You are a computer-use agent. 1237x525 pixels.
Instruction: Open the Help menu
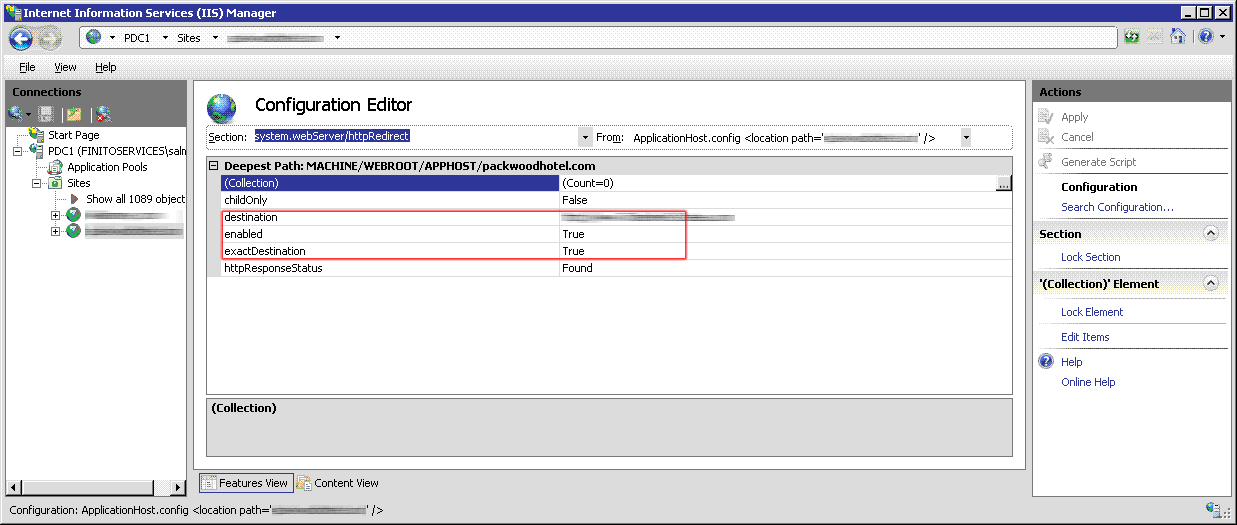(106, 67)
